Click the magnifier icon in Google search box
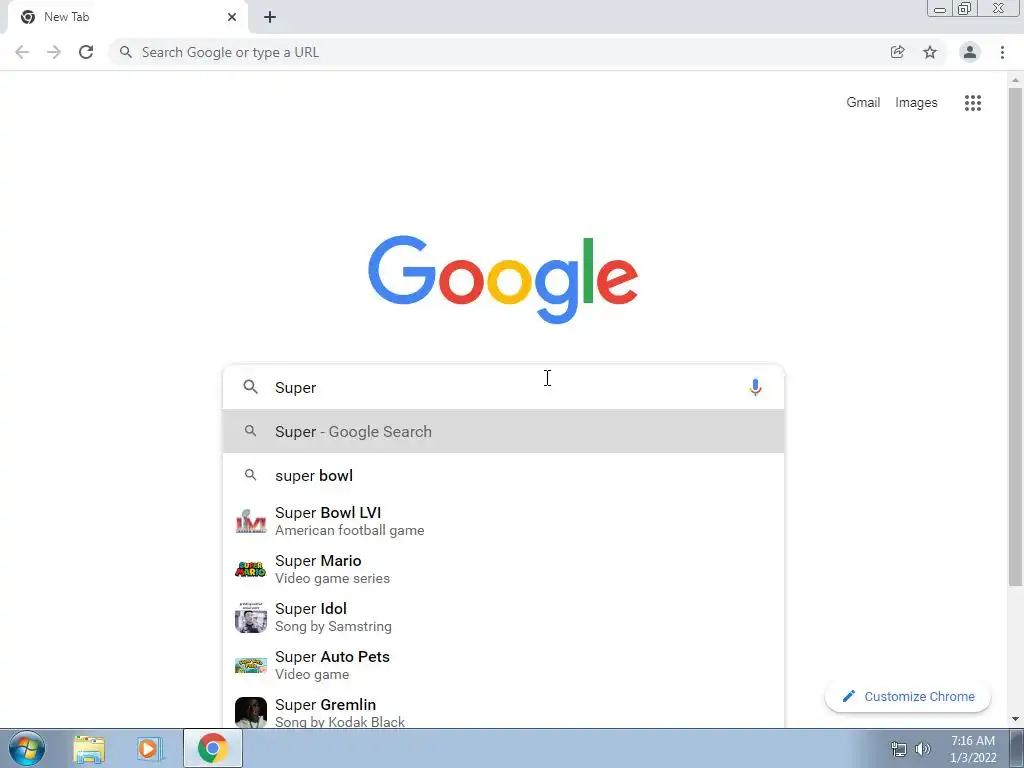This screenshot has height=768, width=1024. [x=250, y=387]
